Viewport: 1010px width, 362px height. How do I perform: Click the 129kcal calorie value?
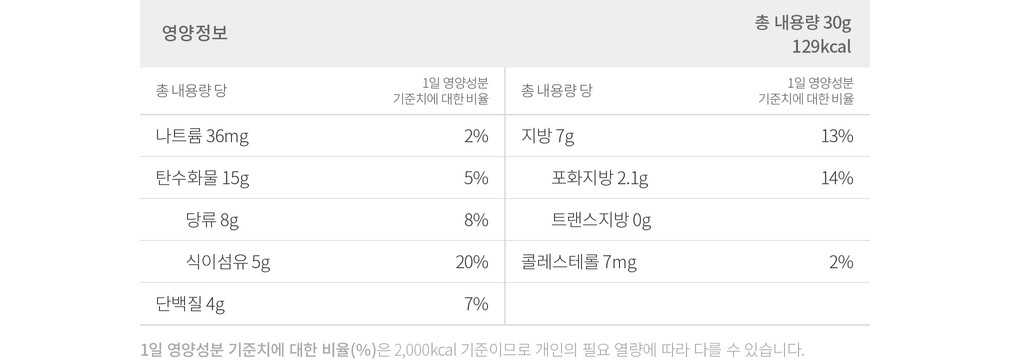(x=823, y=47)
